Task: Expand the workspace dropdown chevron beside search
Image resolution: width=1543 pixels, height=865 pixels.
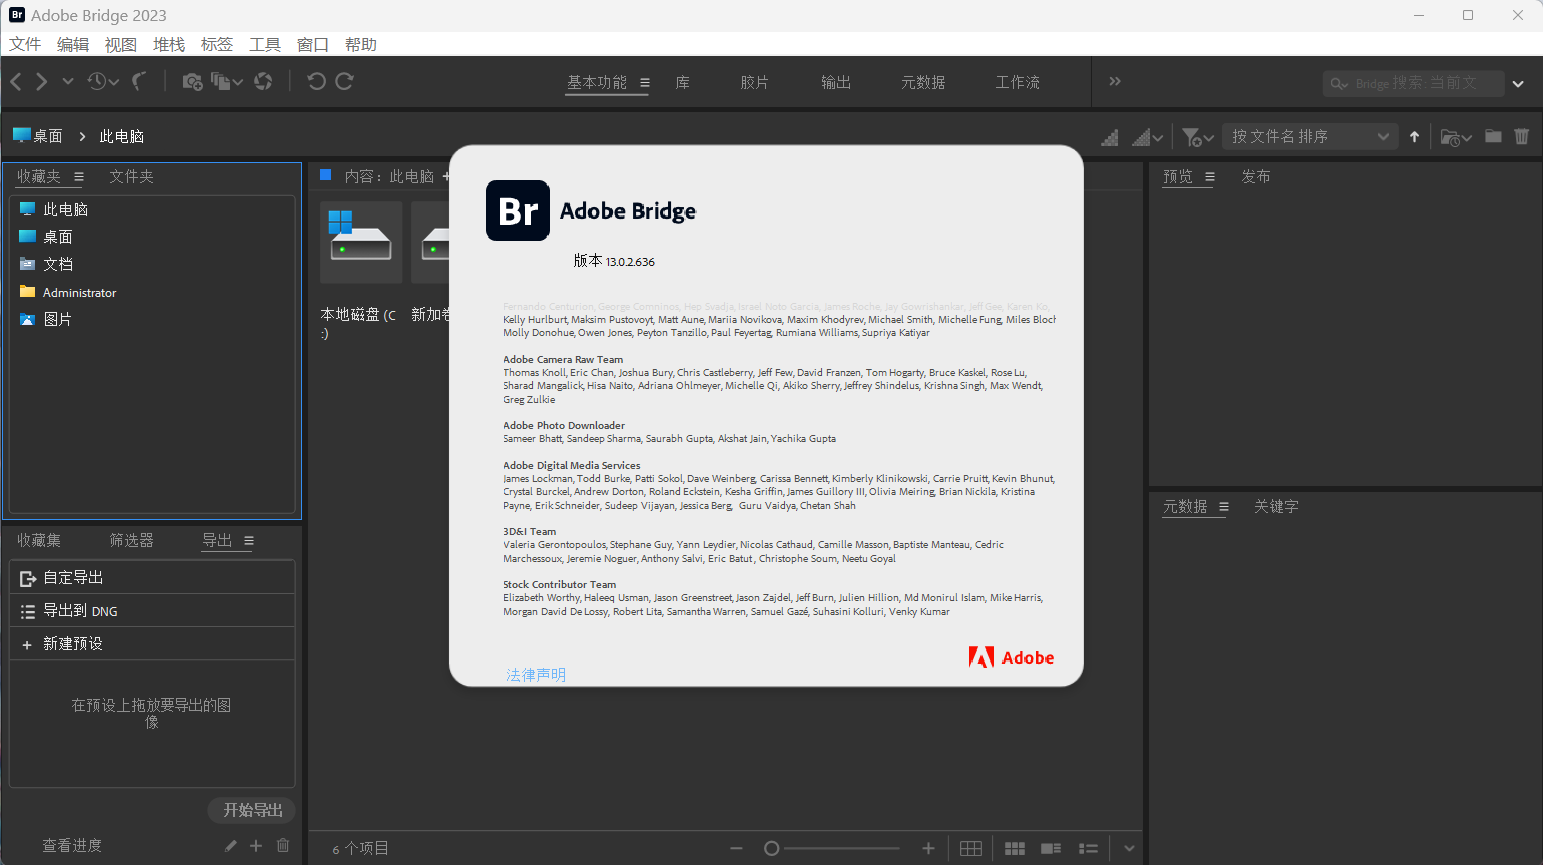Action: [x=1518, y=84]
